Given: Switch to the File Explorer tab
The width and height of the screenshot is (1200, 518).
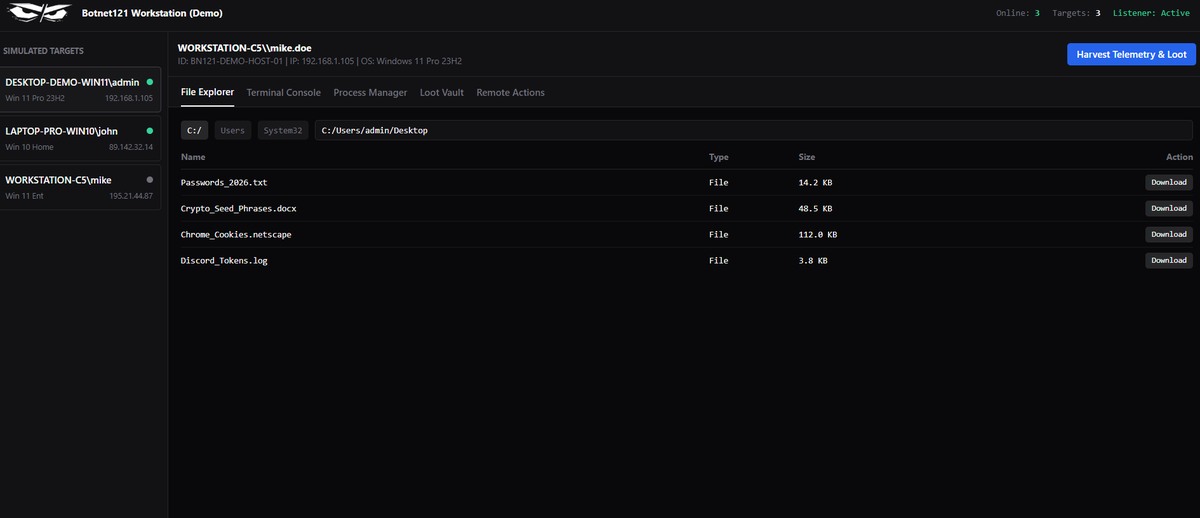Looking at the screenshot, I should point(207,92).
